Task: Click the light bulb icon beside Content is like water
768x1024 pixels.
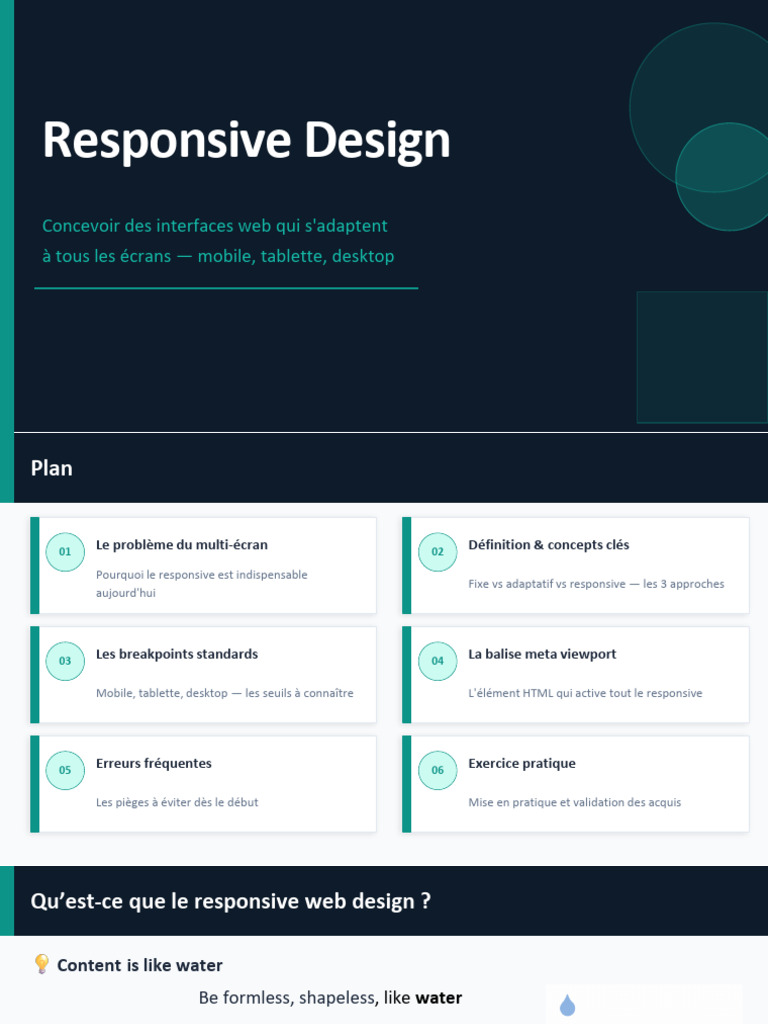Action: pyautogui.click(x=41, y=964)
